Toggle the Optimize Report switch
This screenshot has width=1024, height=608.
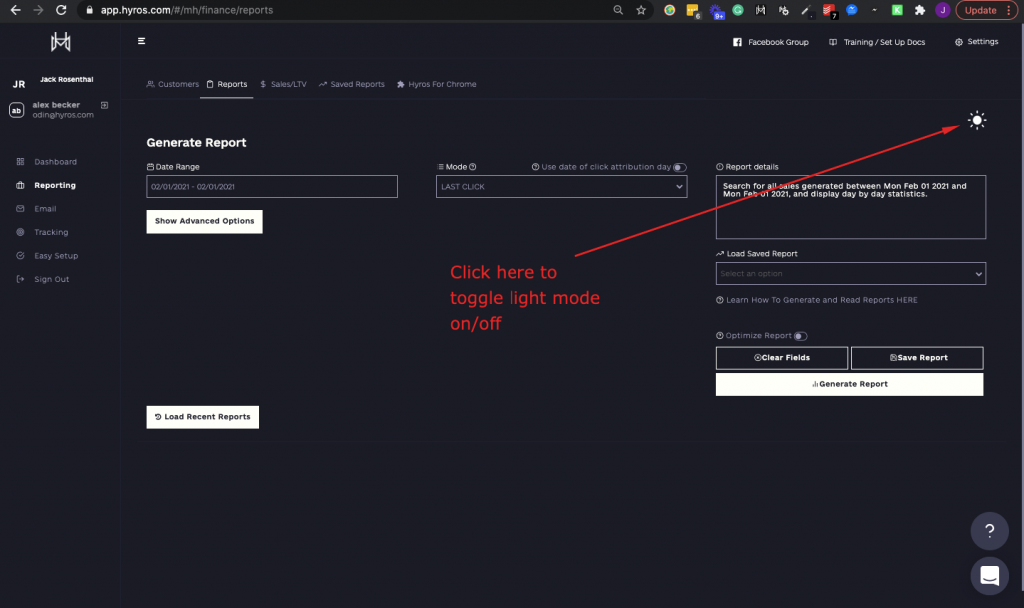801,336
